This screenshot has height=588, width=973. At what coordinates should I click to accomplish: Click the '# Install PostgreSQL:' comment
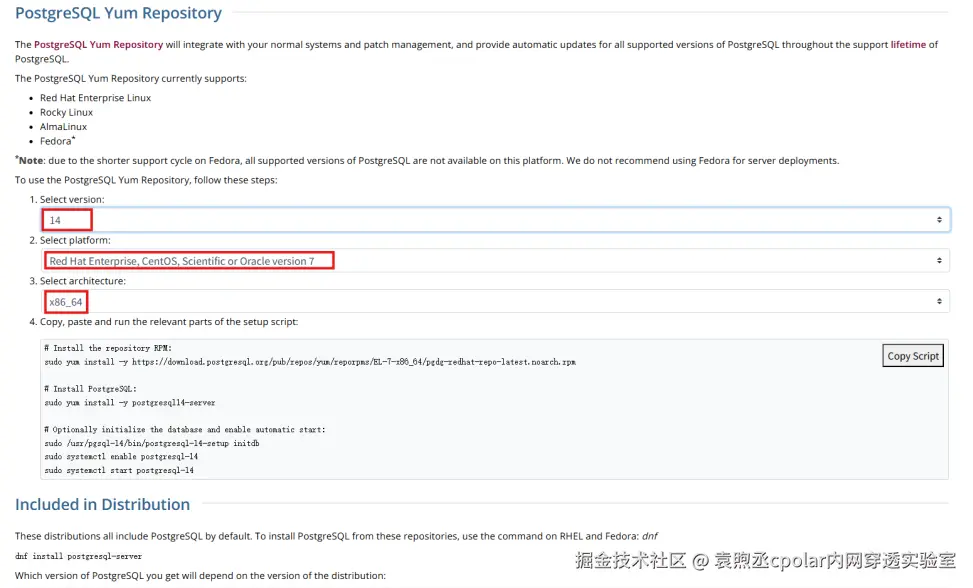click(91, 389)
